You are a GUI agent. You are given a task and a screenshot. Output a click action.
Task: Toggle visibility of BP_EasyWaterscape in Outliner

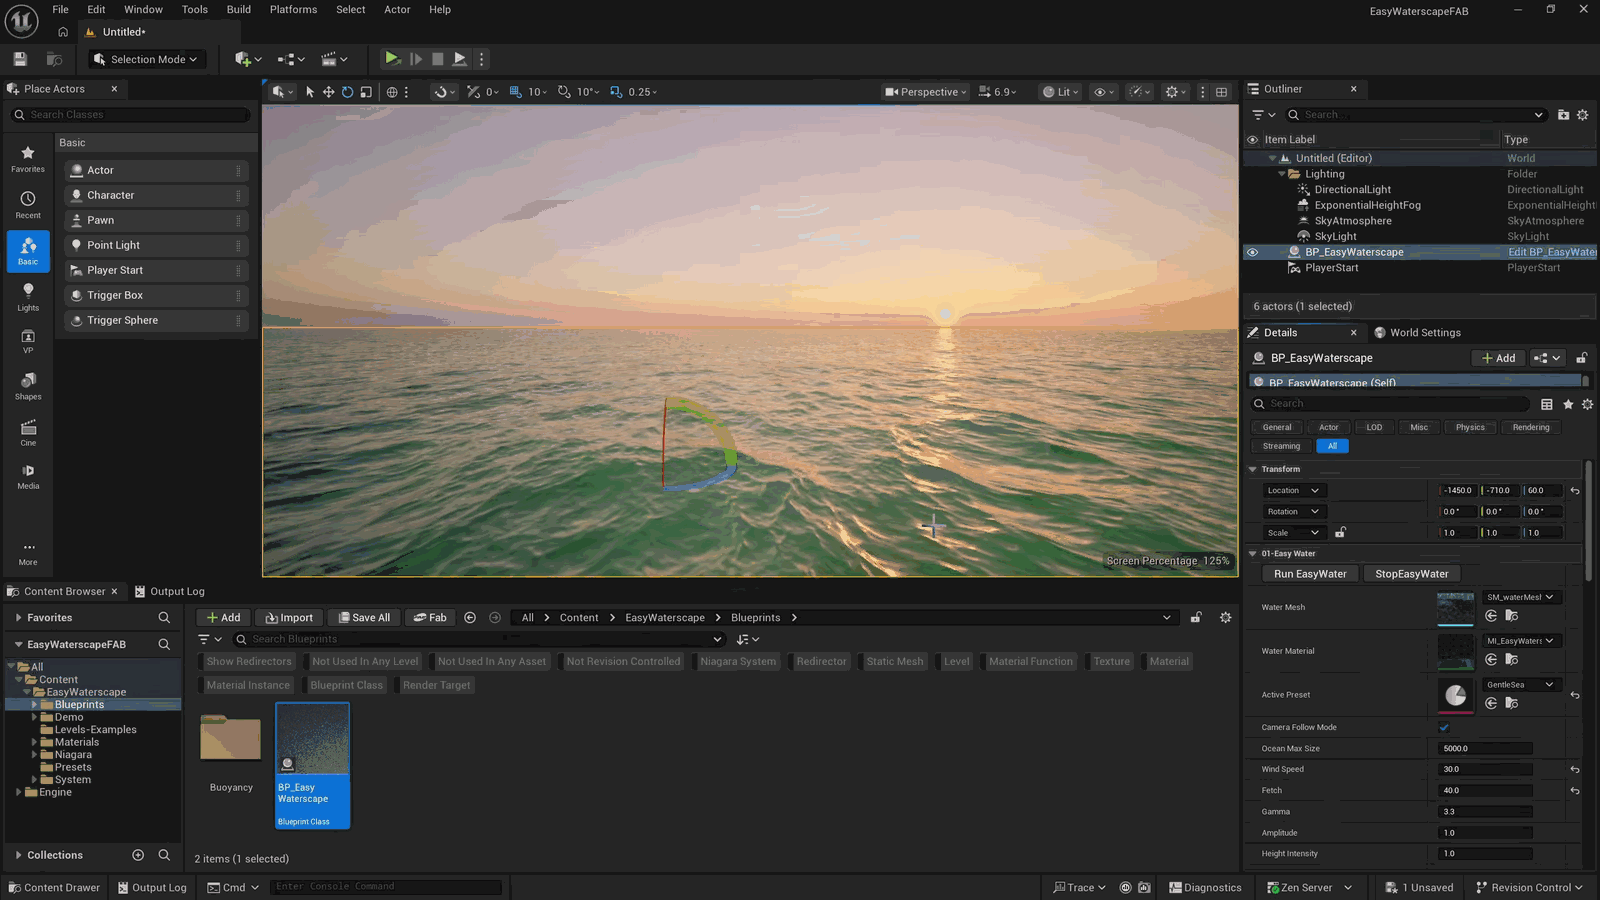tap(1252, 252)
